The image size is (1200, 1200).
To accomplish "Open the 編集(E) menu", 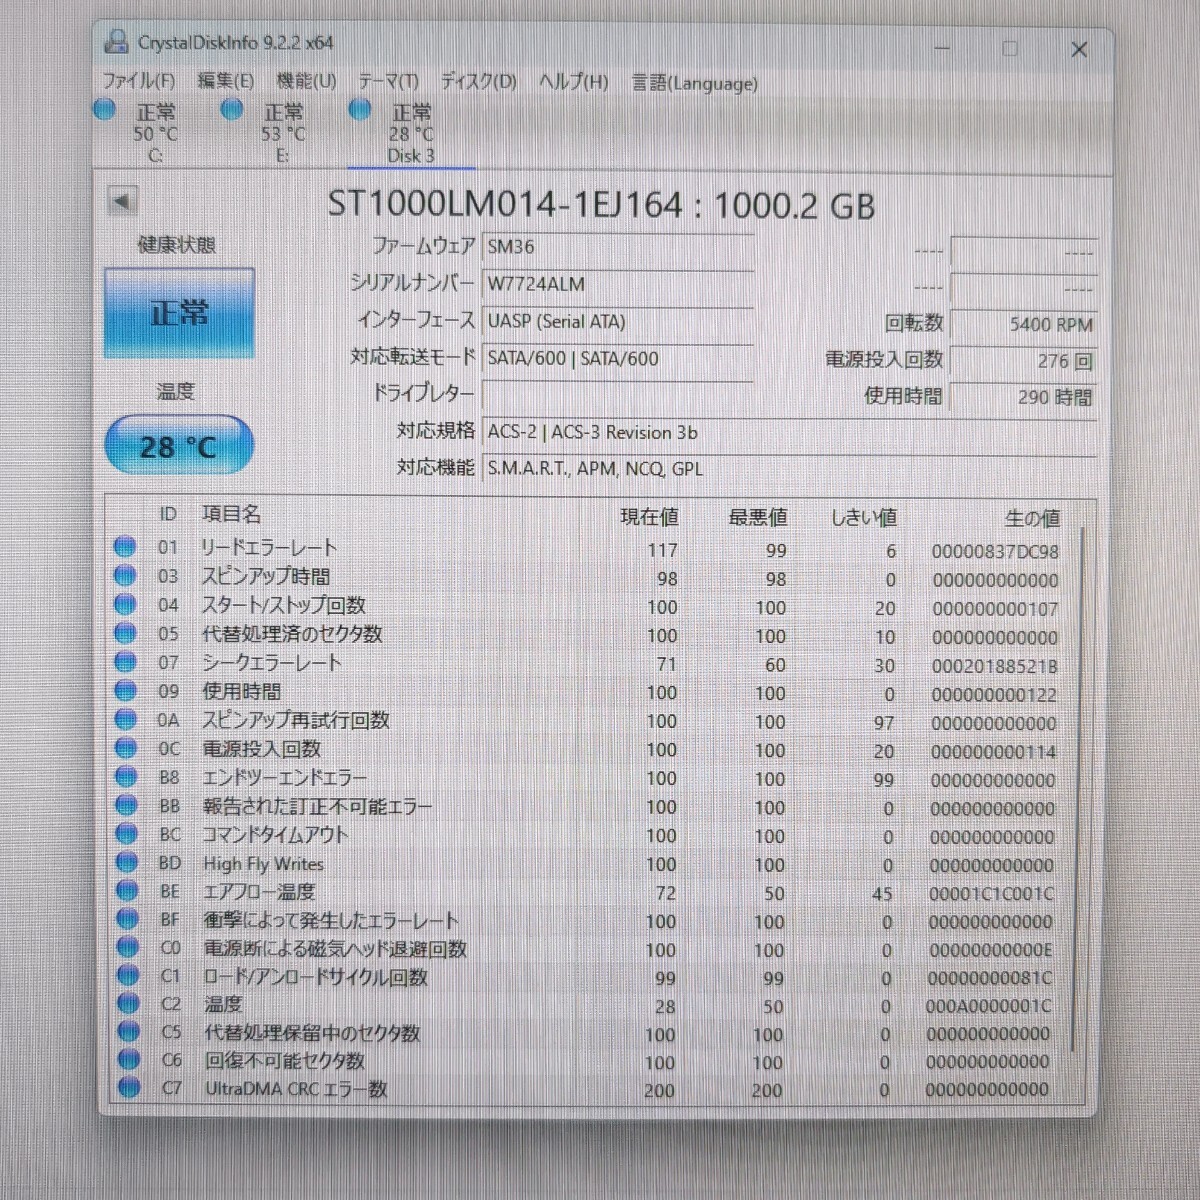I will click(225, 81).
